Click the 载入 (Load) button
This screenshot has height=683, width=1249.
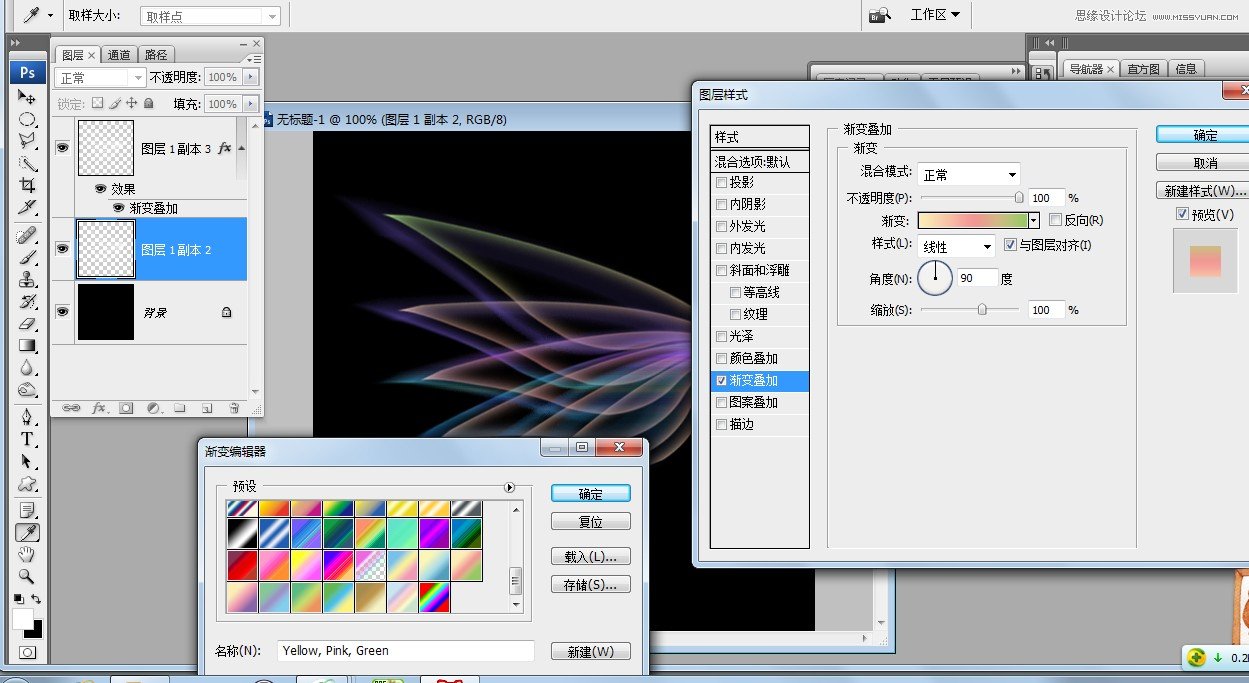pyautogui.click(x=590, y=556)
